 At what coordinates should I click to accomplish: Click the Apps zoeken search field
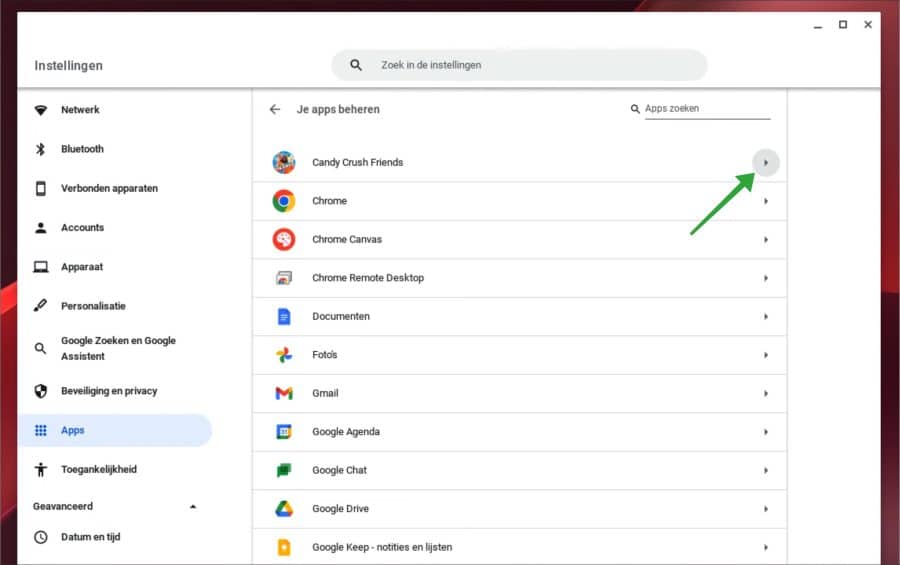pyautogui.click(x=707, y=109)
